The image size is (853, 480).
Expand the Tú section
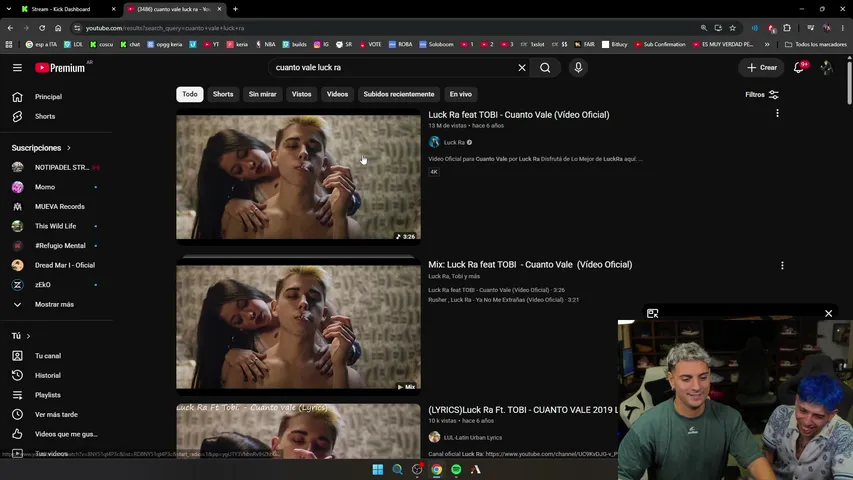coord(21,336)
